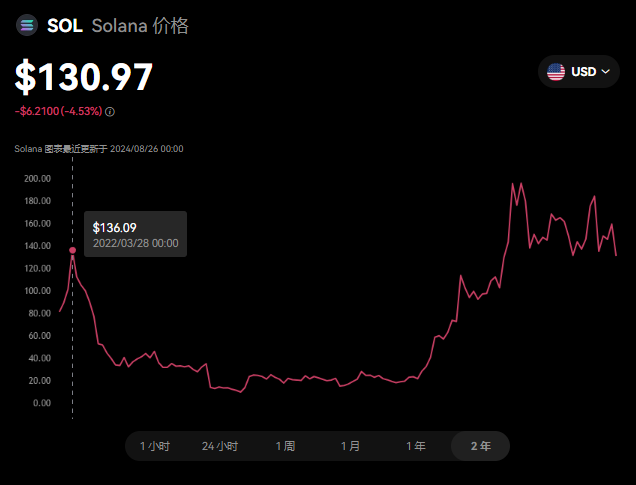Switch to the 1 年 chart view
Viewport: 636px width, 485px height.
pos(415,446)
